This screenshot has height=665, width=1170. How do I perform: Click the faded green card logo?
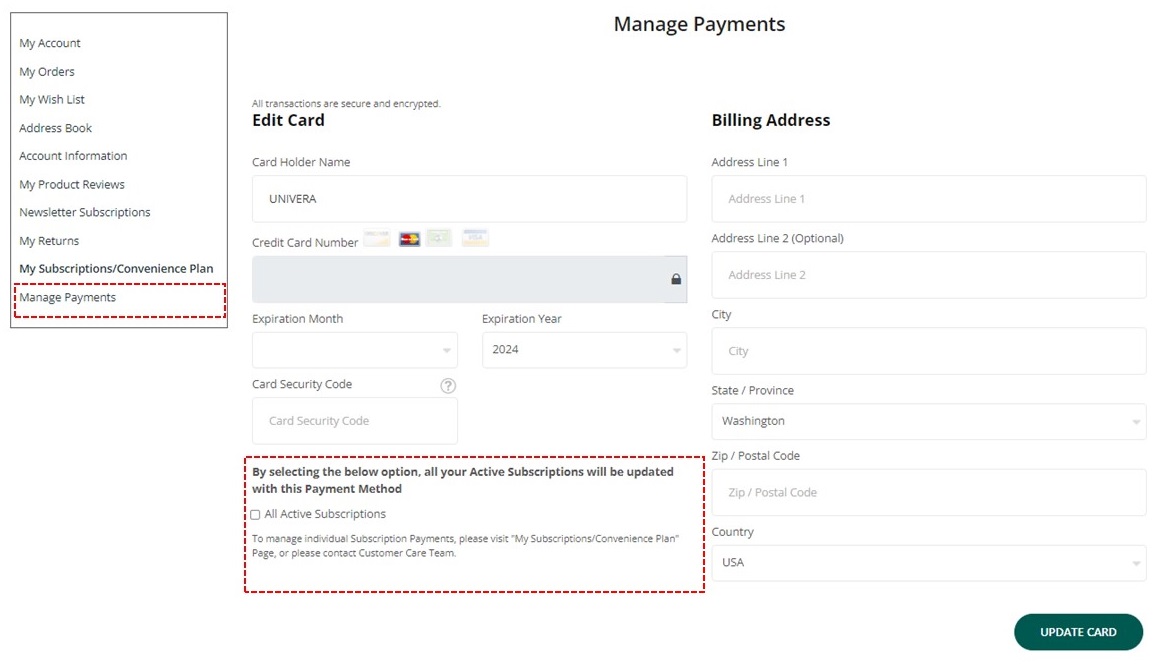tap(439, 239)
